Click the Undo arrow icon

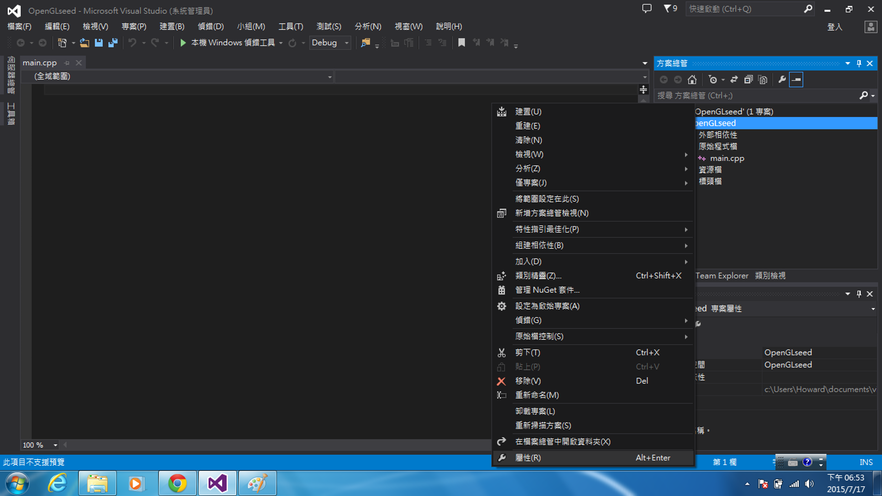point(132,43)
